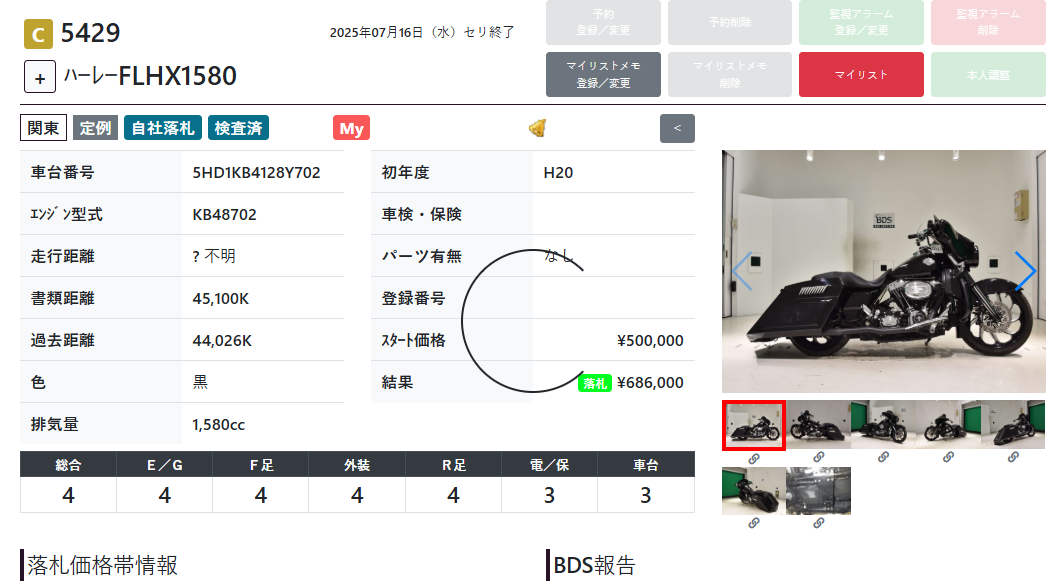Image resolution: width=1058 pixels, height=587 pixels.
Task: Click the collapse arrow button above the table
Action: click(677, 128)
